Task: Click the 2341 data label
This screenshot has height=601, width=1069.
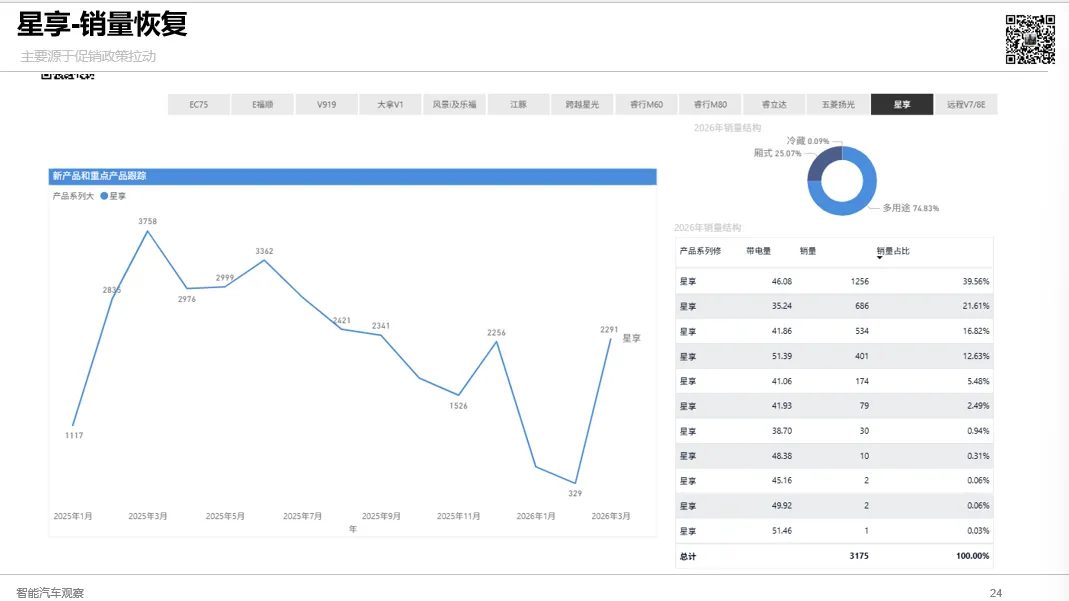Action: pyautogui.click(x=381, y=326)
